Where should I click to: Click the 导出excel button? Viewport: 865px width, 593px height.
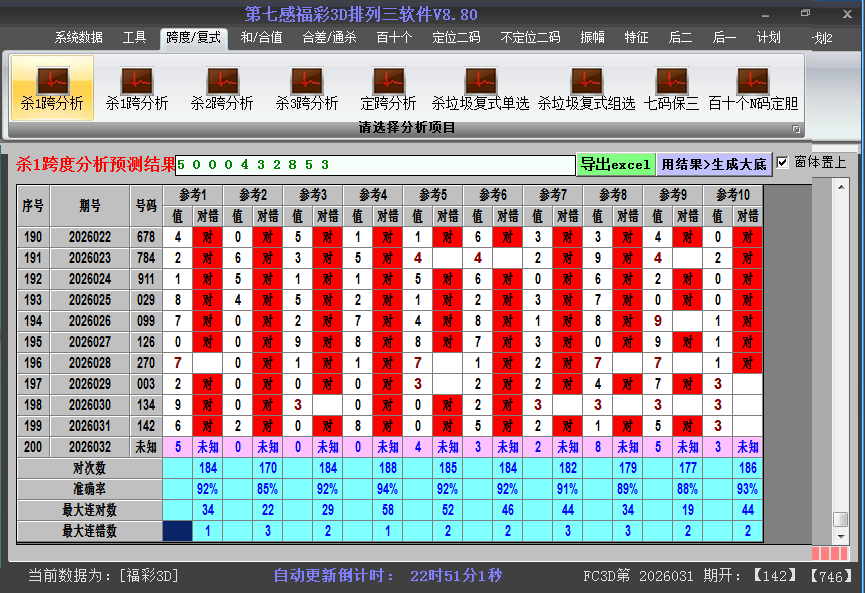click(x=616, y=164)
